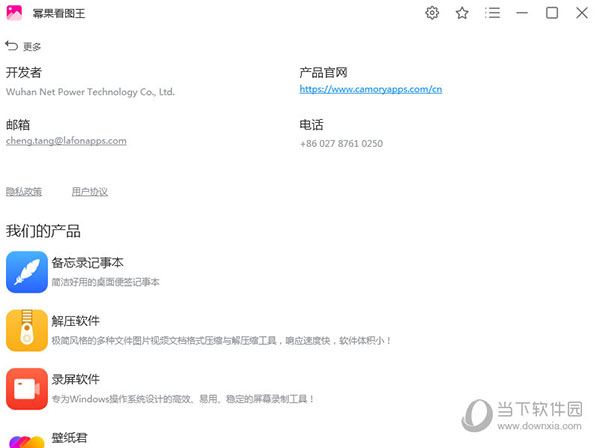Image resolution: width=600 pixels, height=448 pixels.
Task: Select the 录屏软件 product title
Action: tap(75, 380)
